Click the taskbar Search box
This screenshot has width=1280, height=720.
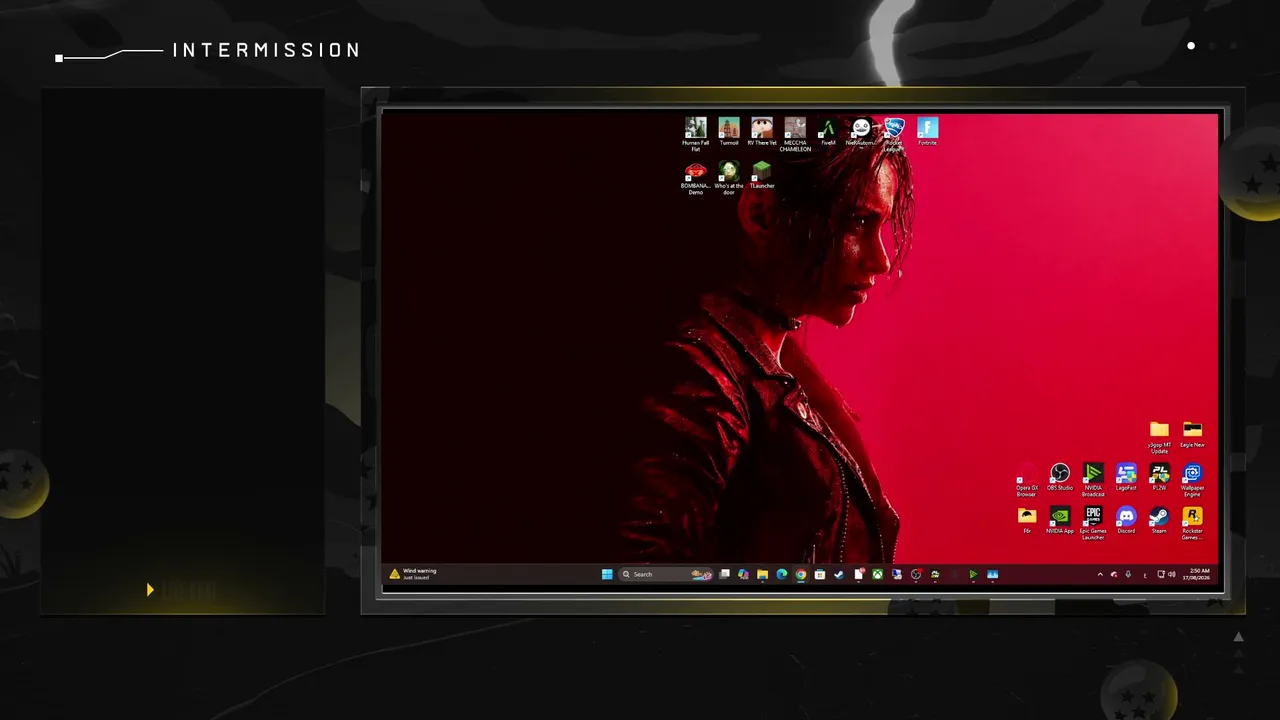(x=667, y=574)
